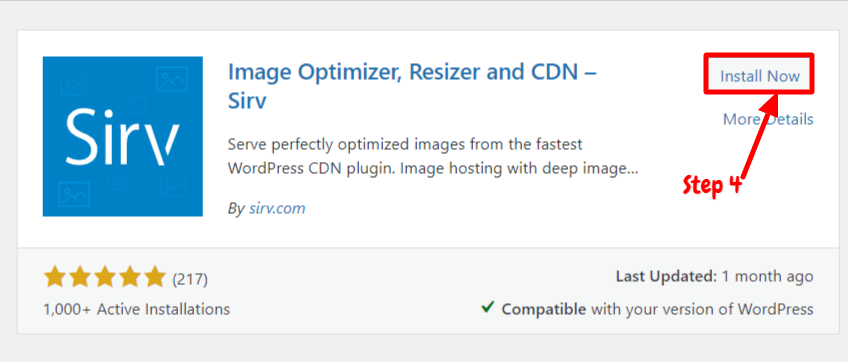The width and height of the screenshot is (848, 362).
Task: Click the third gold rating star
Action: coord(104,277)
